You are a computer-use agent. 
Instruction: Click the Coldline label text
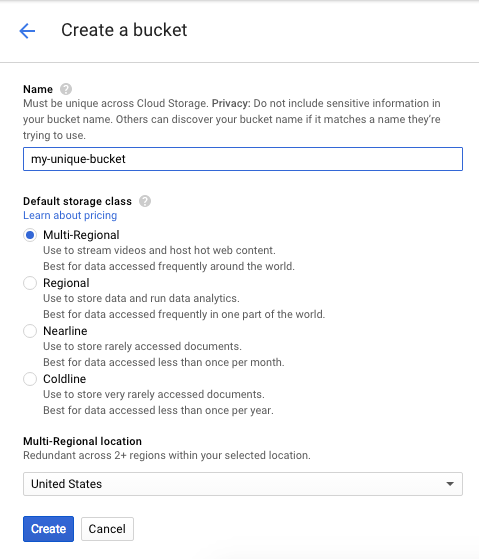pos(65,379)
